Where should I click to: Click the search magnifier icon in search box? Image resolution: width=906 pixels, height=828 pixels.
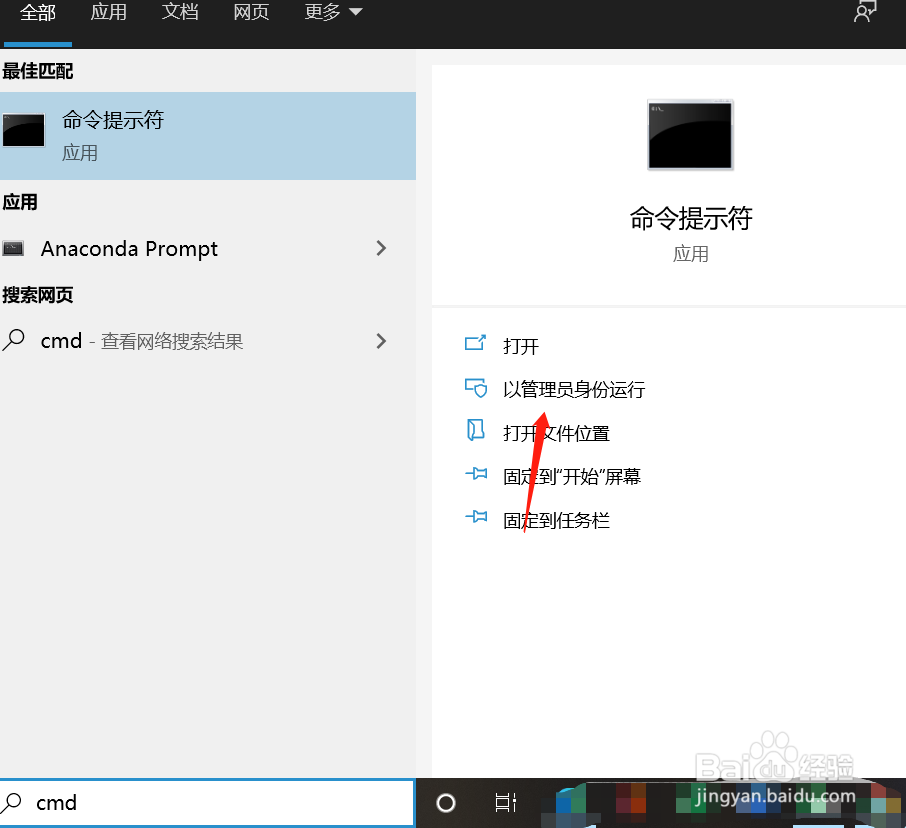pos(12,802)
